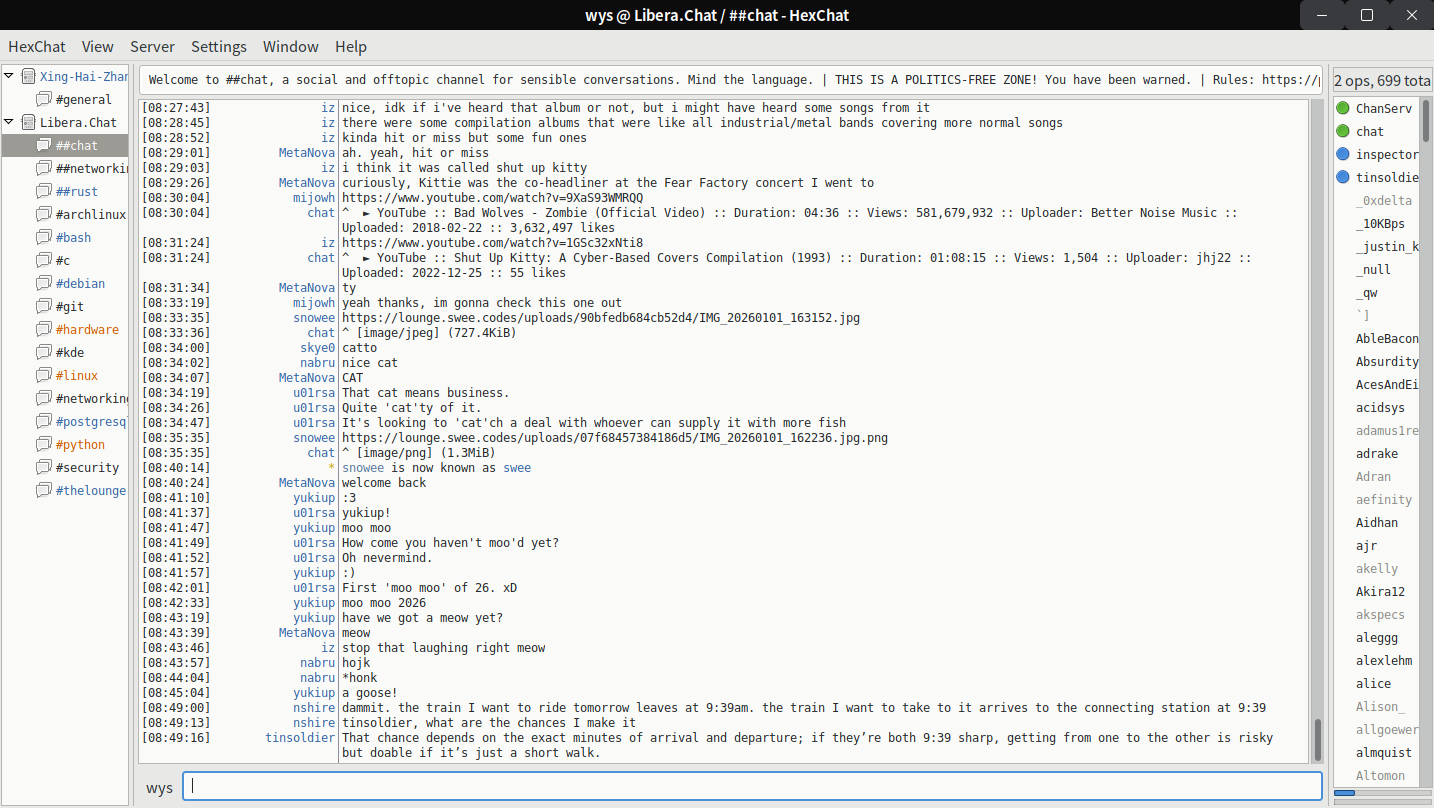Click the wys nickname button
Screen dimensions: 1434x808
[159, 787]
